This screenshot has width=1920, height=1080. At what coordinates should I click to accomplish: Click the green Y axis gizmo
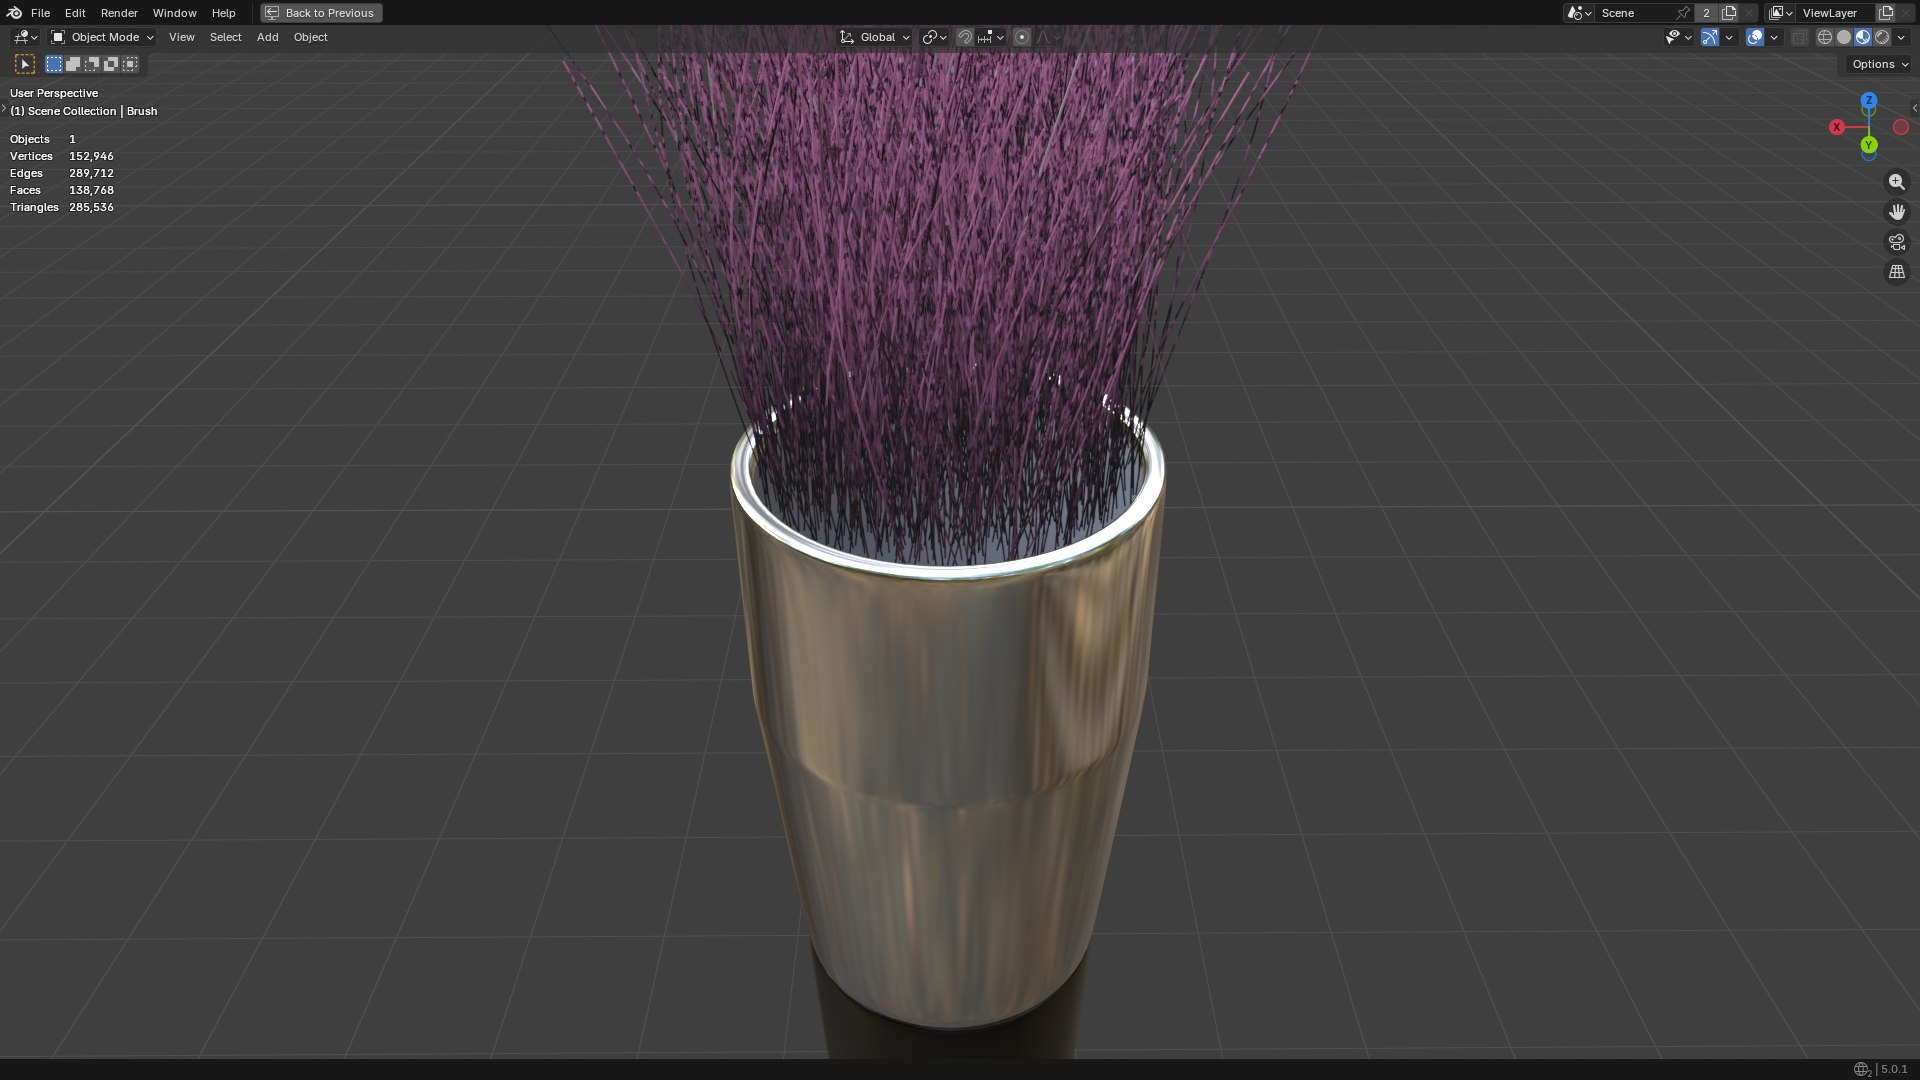[x=1869, y=145]
